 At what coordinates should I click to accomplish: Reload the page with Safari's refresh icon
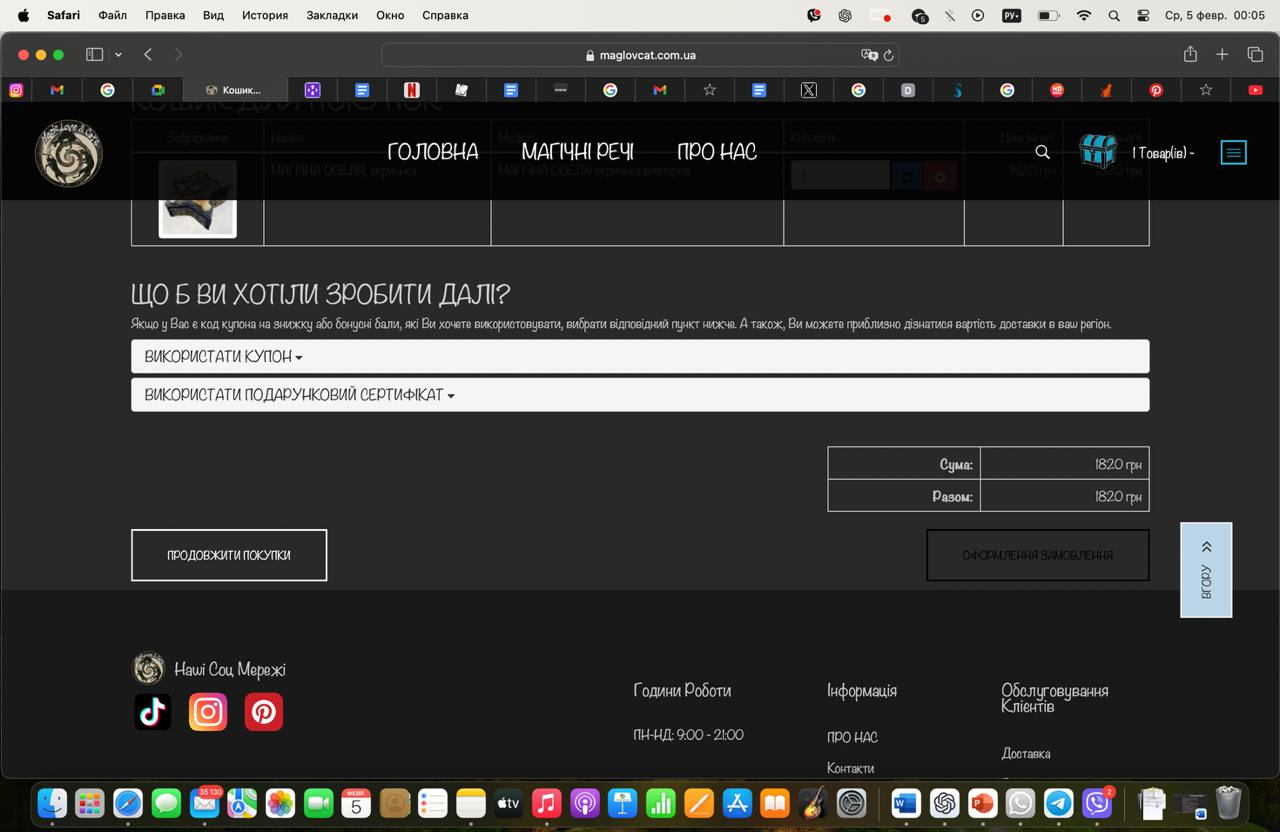pos(888,55)
